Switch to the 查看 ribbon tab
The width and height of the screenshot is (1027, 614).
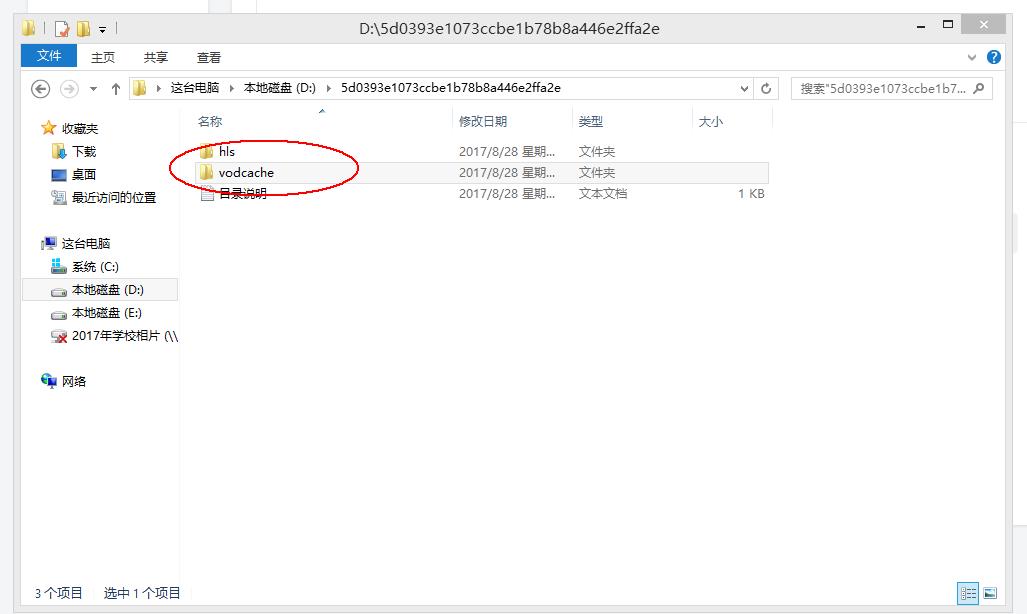[x=208, y=56]
